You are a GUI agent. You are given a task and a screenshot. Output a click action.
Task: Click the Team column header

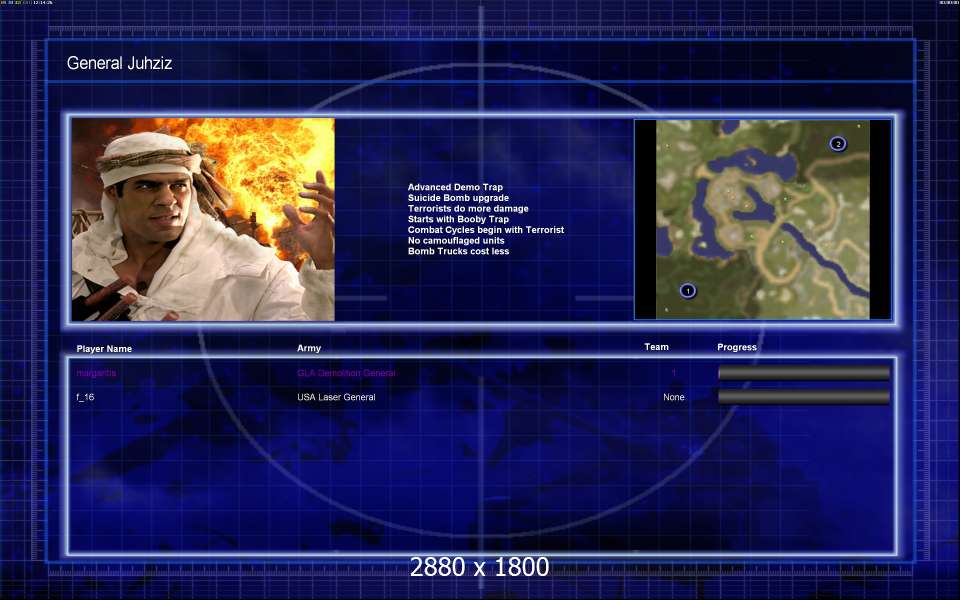[x=656, y=347]
